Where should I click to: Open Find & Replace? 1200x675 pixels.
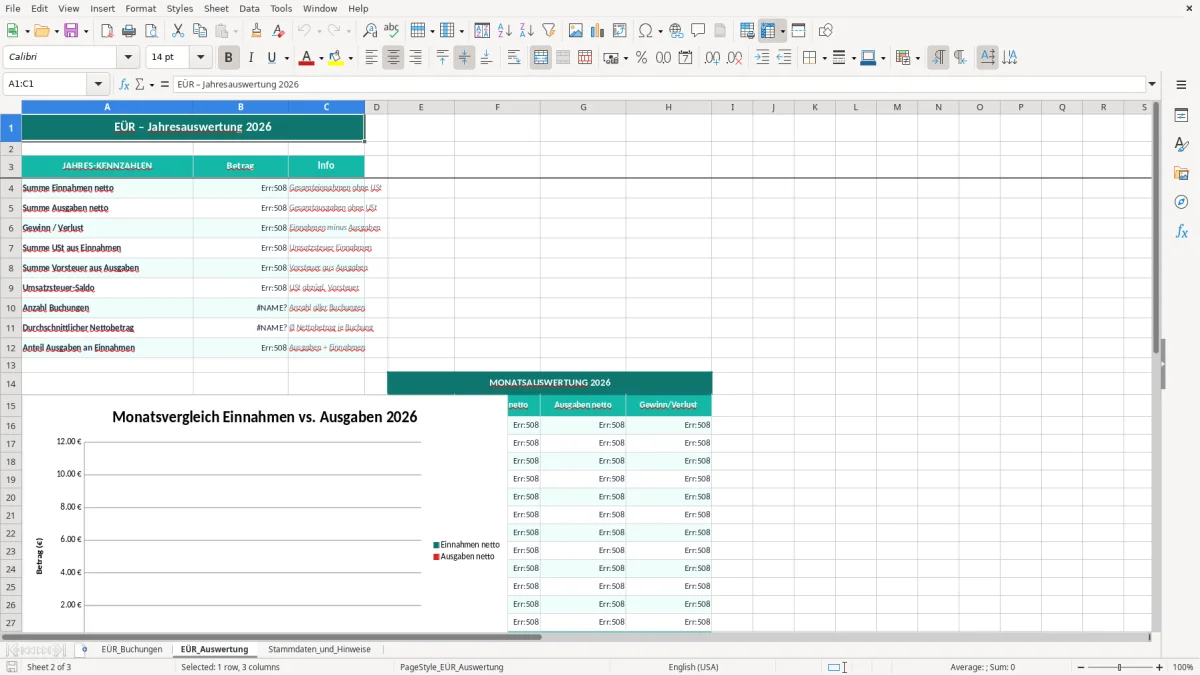(370, 31)
